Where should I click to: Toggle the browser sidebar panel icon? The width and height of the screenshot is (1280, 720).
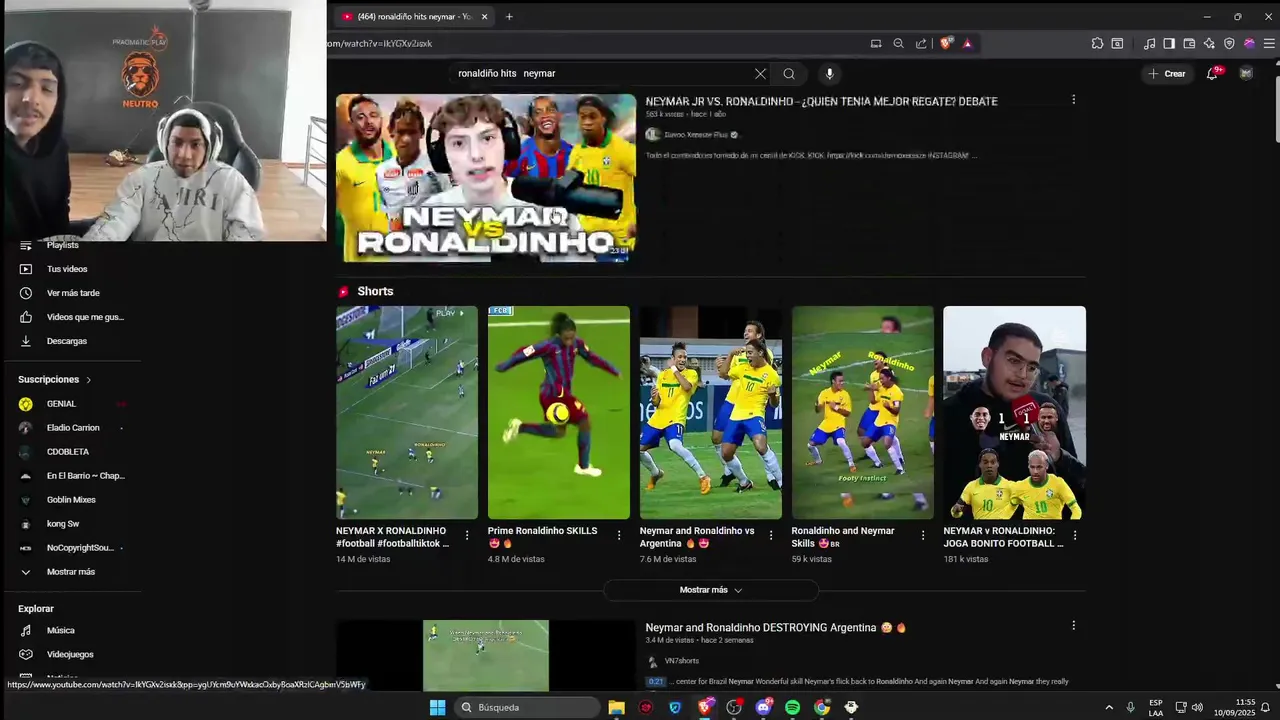1169,43
